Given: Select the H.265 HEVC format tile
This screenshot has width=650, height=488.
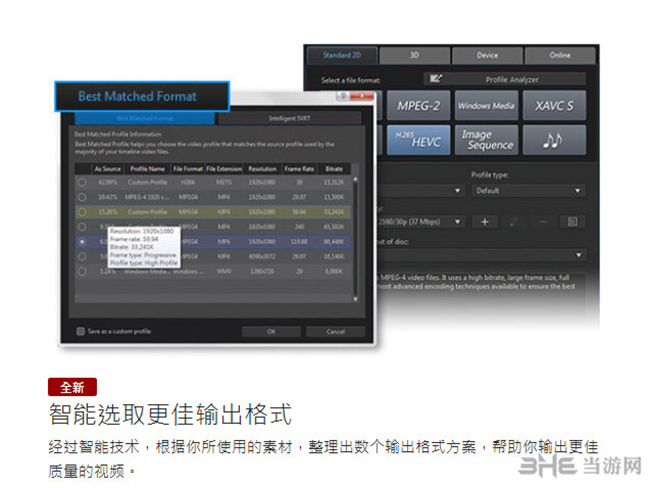Looking at the screenshot, I should [418, 140].
